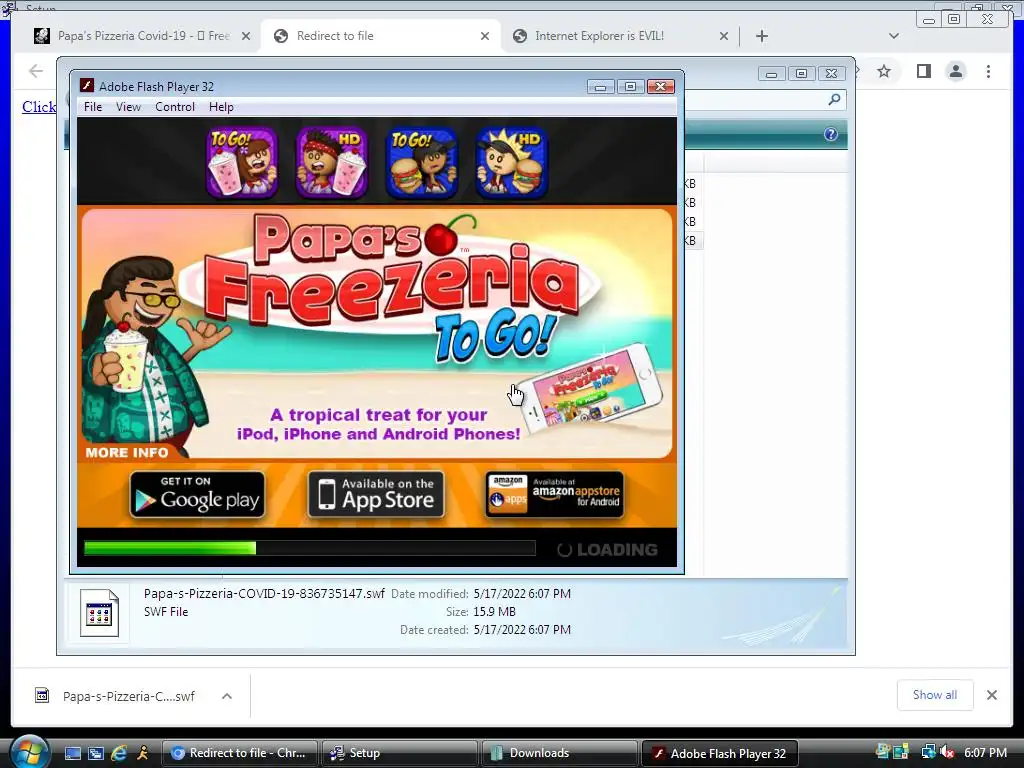Switch to Internet Explorer is EVIL tab
This screenshot has height=768, width=1024.
tap(599, 36)
